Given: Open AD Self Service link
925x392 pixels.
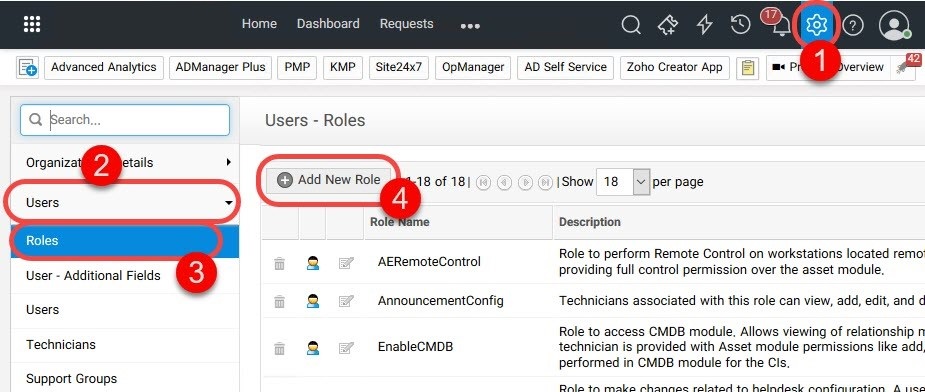Looking at the screenshot, I should [565, 67].
